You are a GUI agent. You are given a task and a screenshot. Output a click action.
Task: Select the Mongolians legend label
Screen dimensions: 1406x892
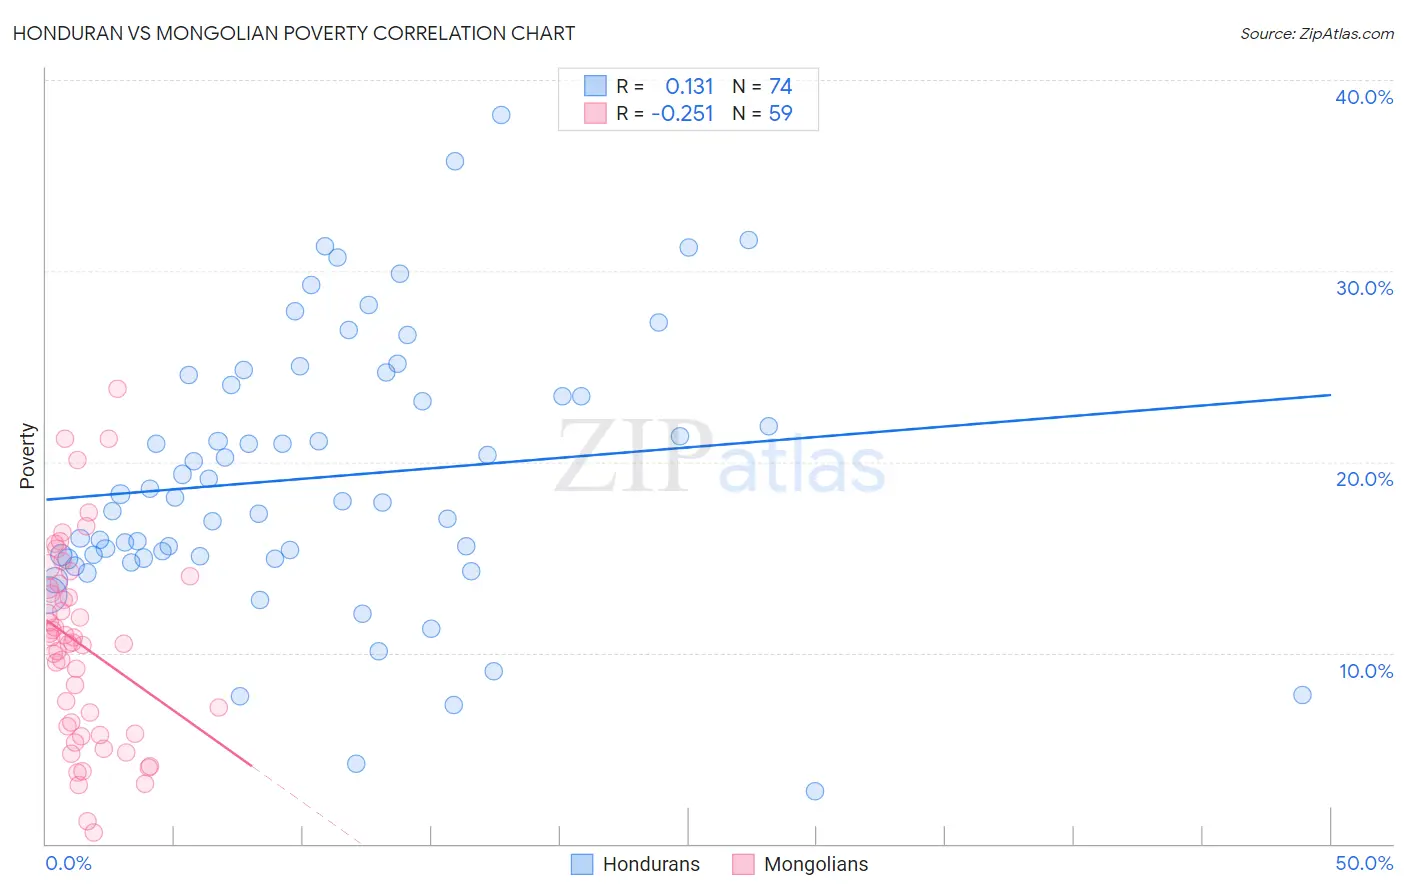point(816,864)
